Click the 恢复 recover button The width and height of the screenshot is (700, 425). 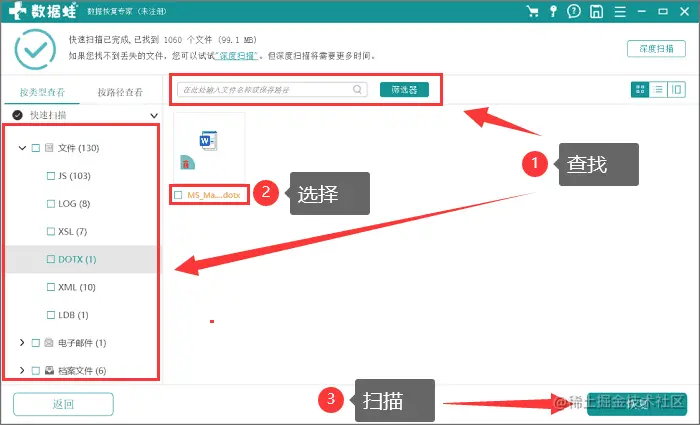coord(637,404)
